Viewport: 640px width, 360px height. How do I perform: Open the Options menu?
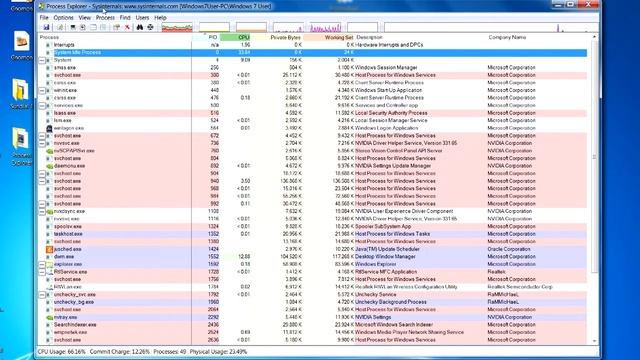point(63,18)
